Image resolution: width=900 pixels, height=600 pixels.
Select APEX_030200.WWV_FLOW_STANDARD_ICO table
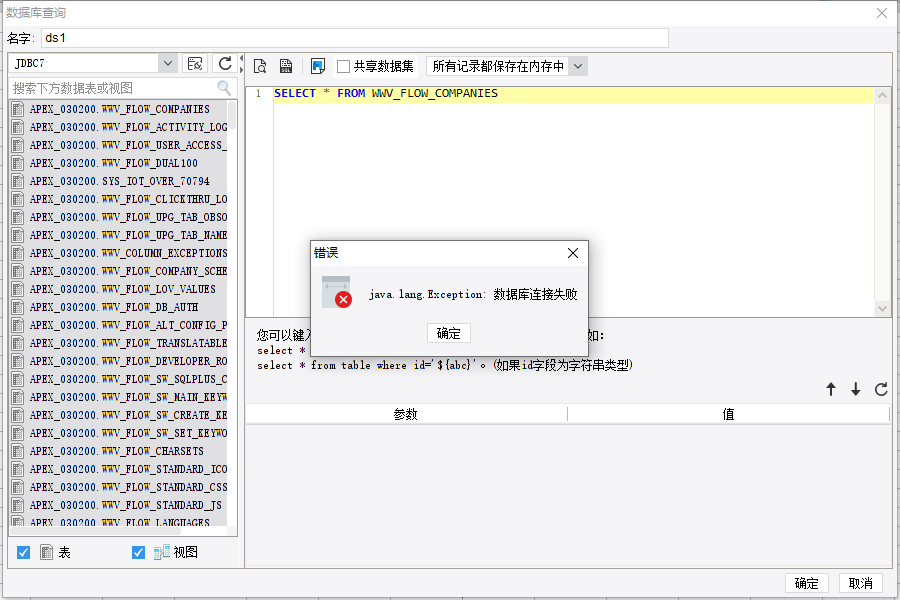[118, 469]
